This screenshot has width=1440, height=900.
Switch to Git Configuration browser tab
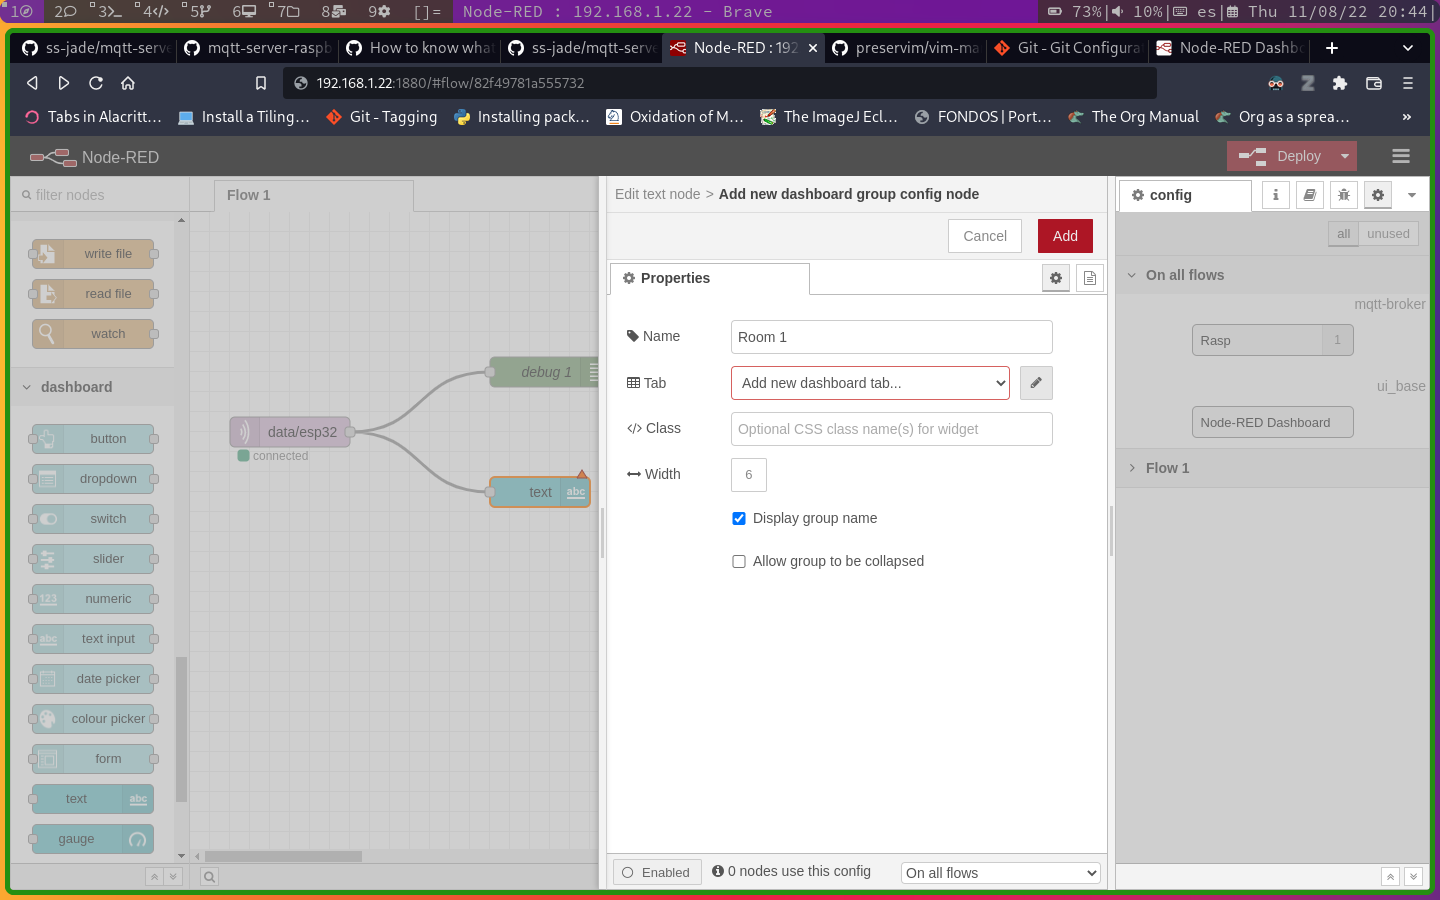click(1066, 48)
